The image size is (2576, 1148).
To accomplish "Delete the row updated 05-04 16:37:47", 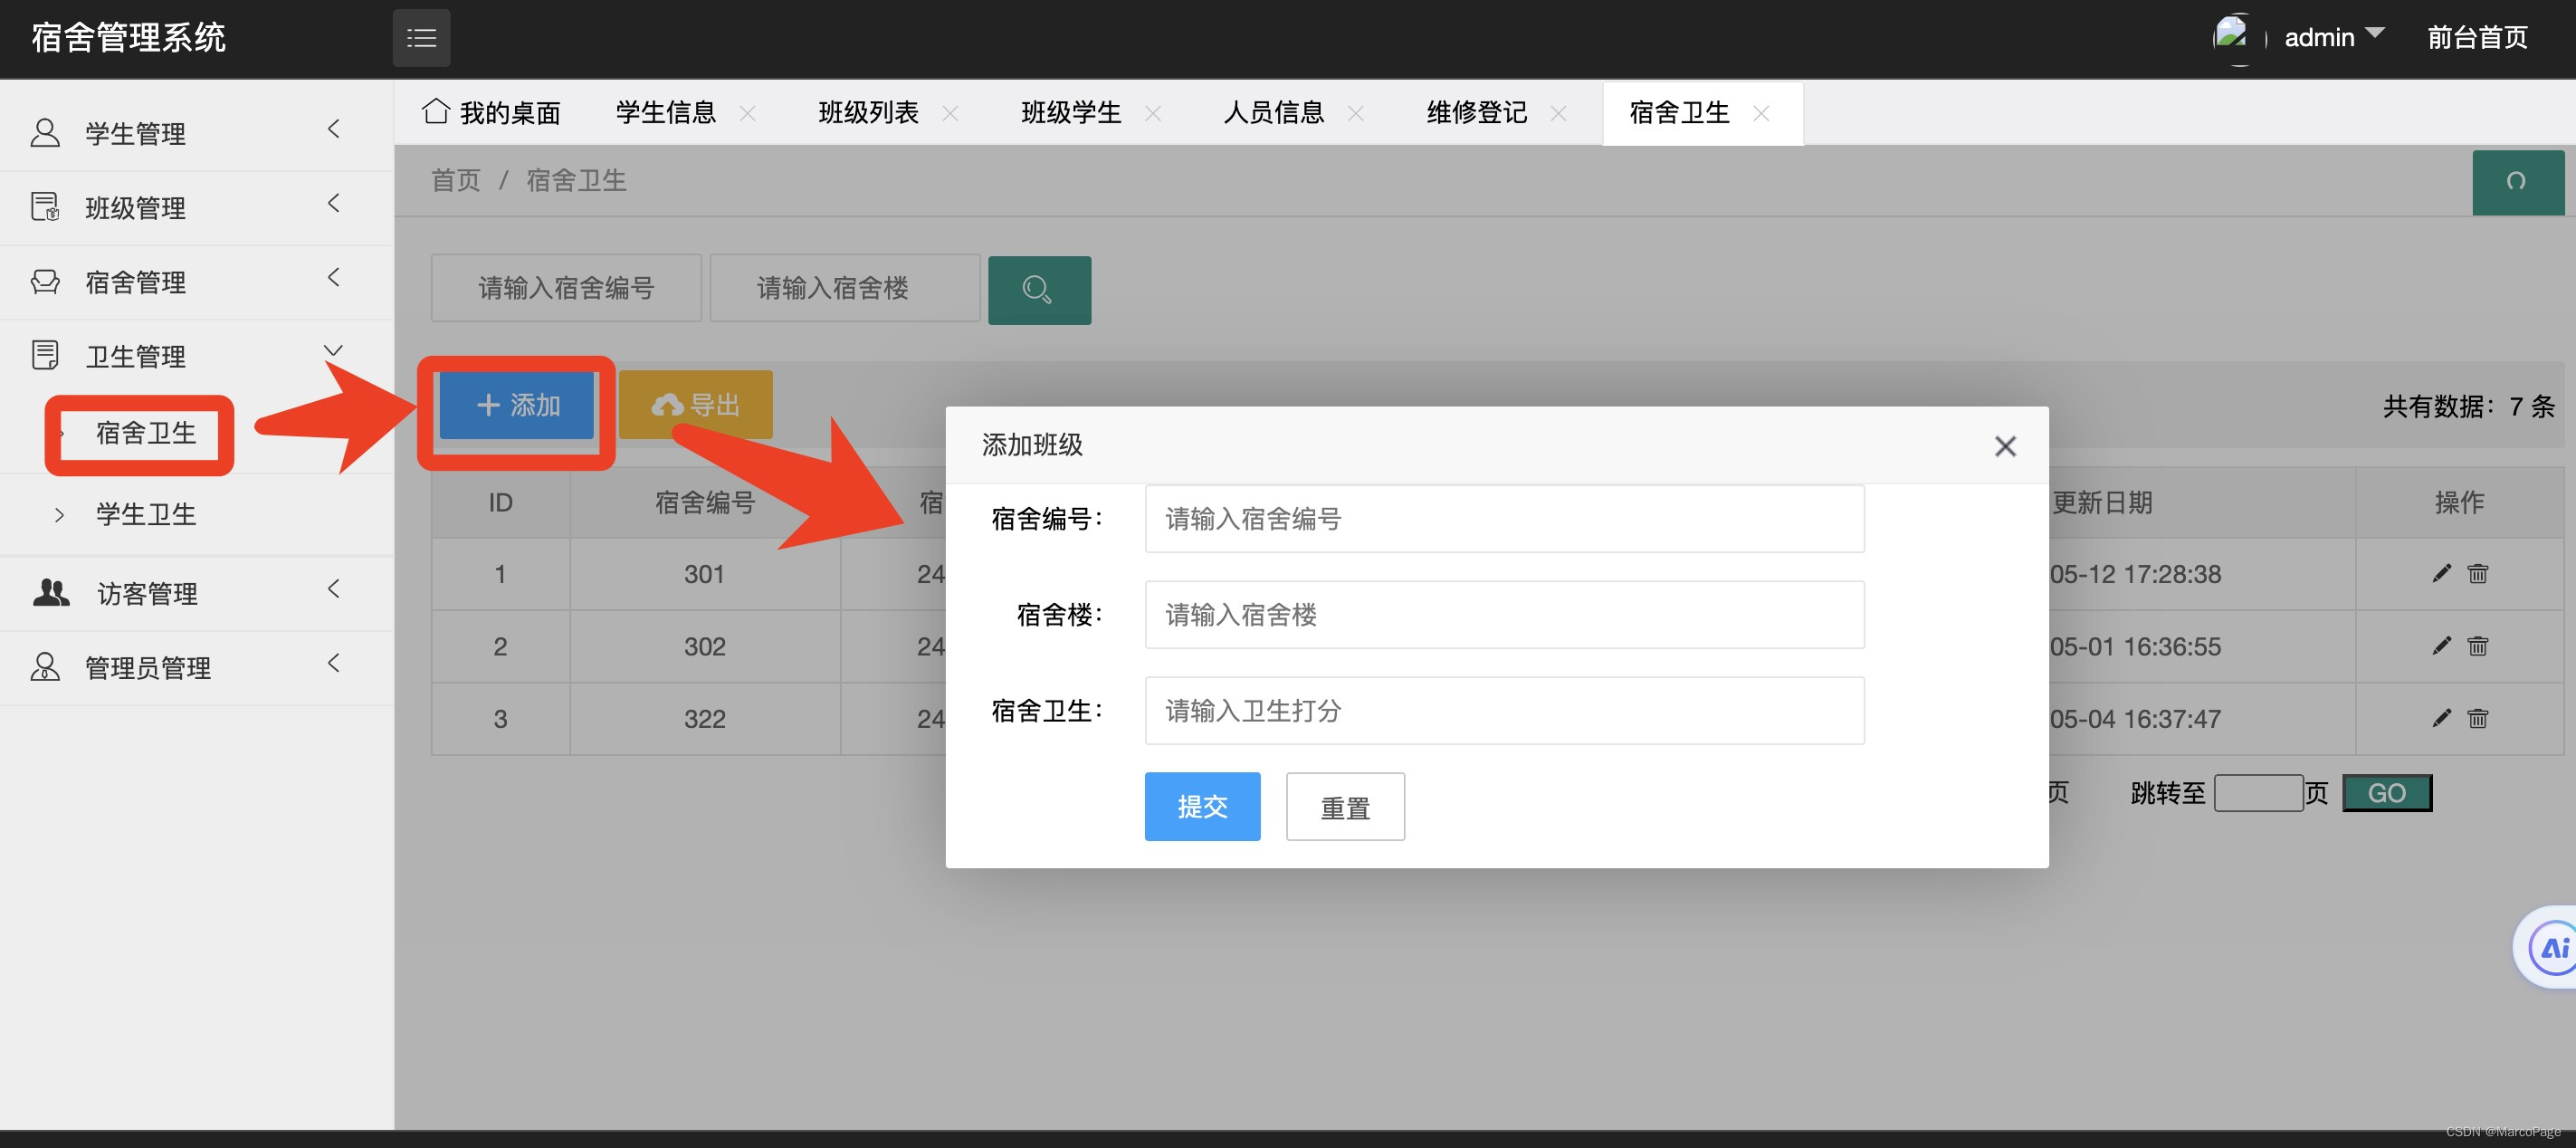I will pos(2478,718).
